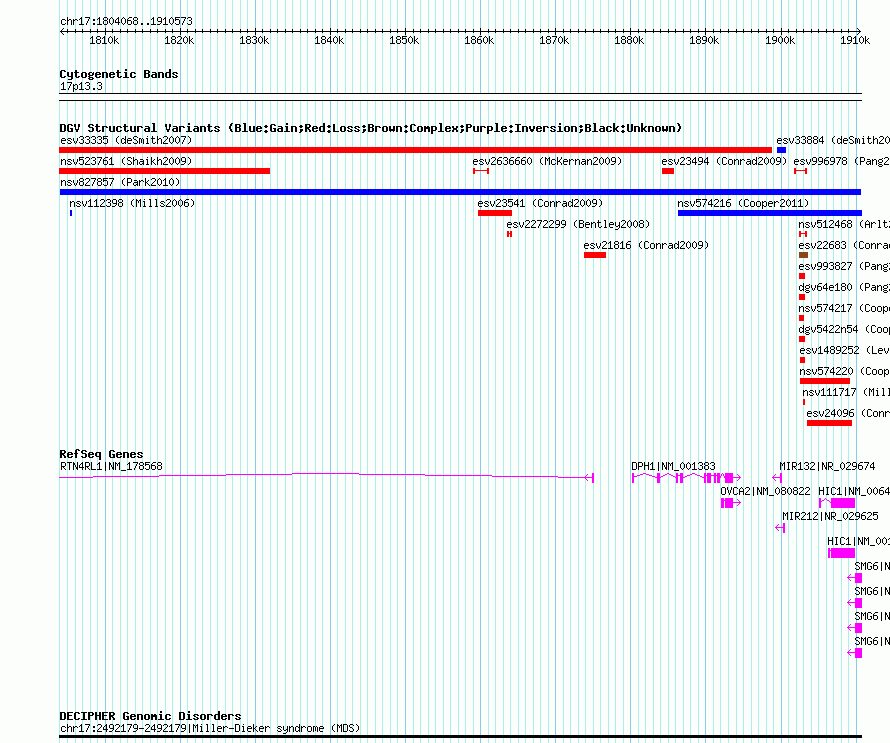This screenshot has width=890, height=743.
Task: Select the nsv827857 (Park2010) blue gain bar
Action: (x=460, y=192)
